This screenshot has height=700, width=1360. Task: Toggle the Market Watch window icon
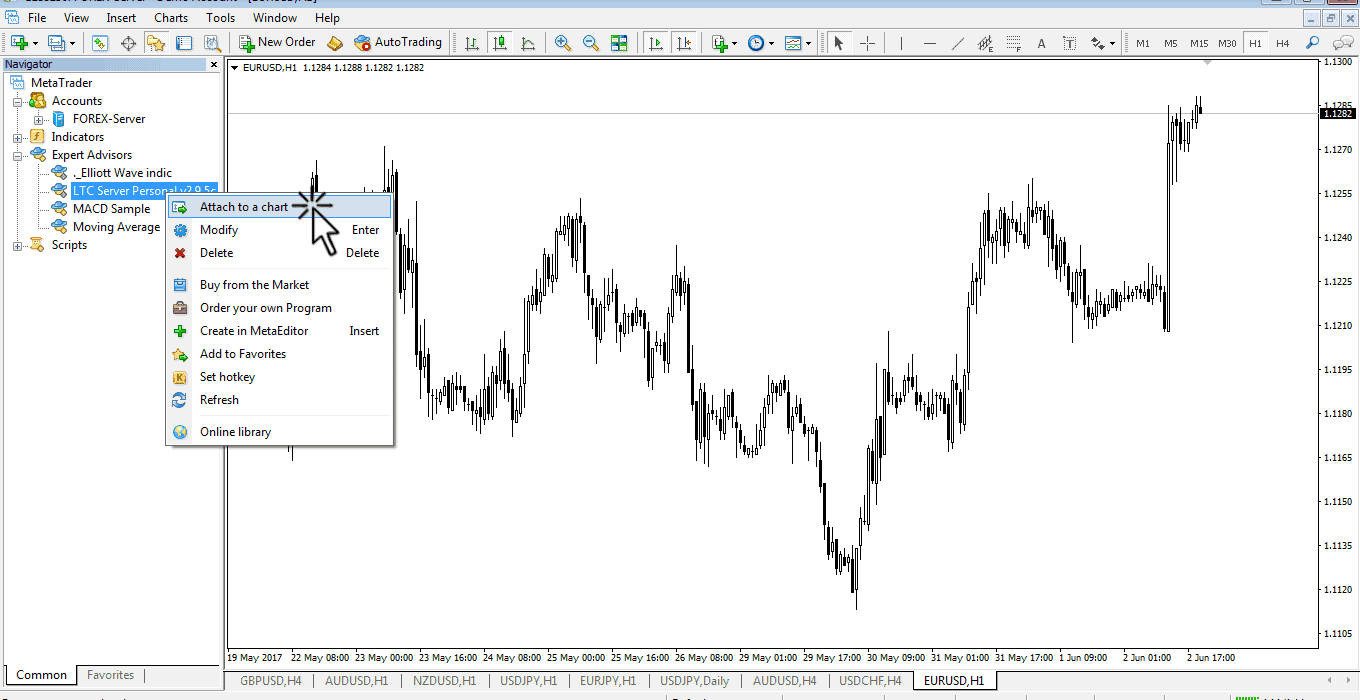click(100, 43)
